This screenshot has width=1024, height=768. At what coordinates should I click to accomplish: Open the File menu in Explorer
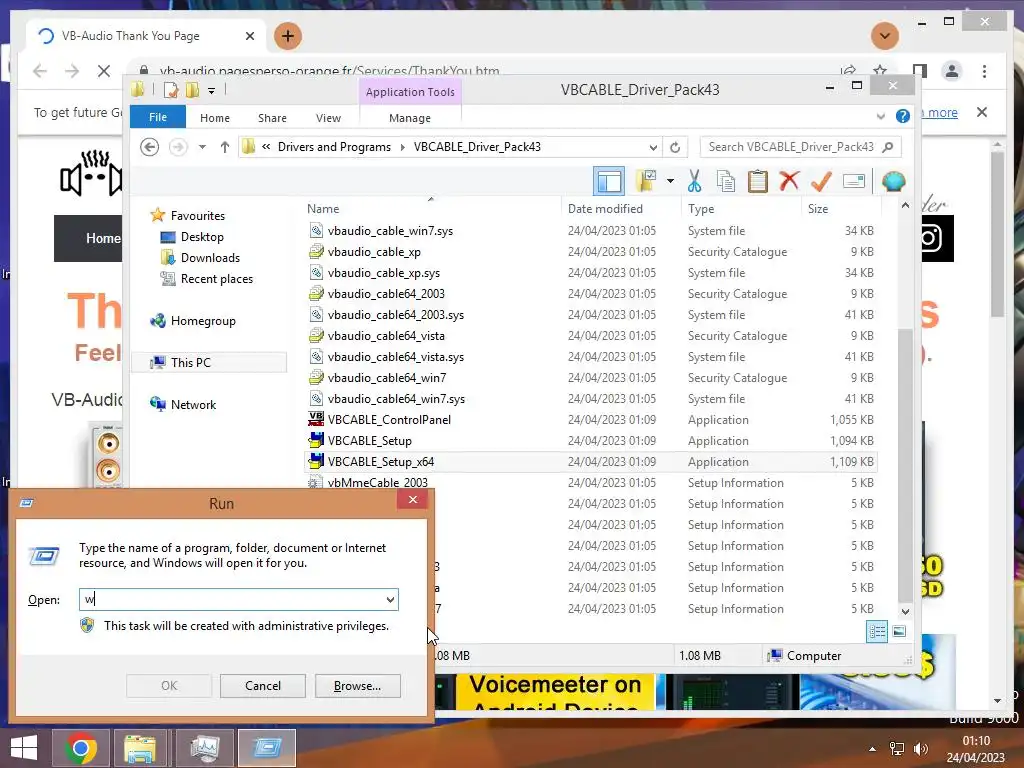157,117
